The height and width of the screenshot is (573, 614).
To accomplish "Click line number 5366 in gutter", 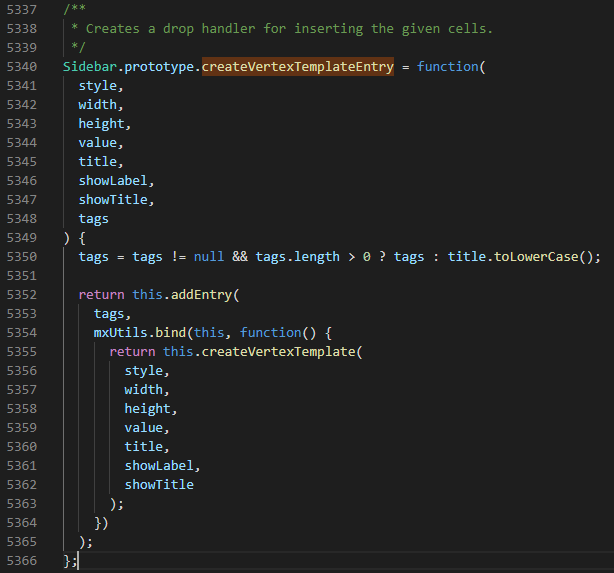I will 22,561.
